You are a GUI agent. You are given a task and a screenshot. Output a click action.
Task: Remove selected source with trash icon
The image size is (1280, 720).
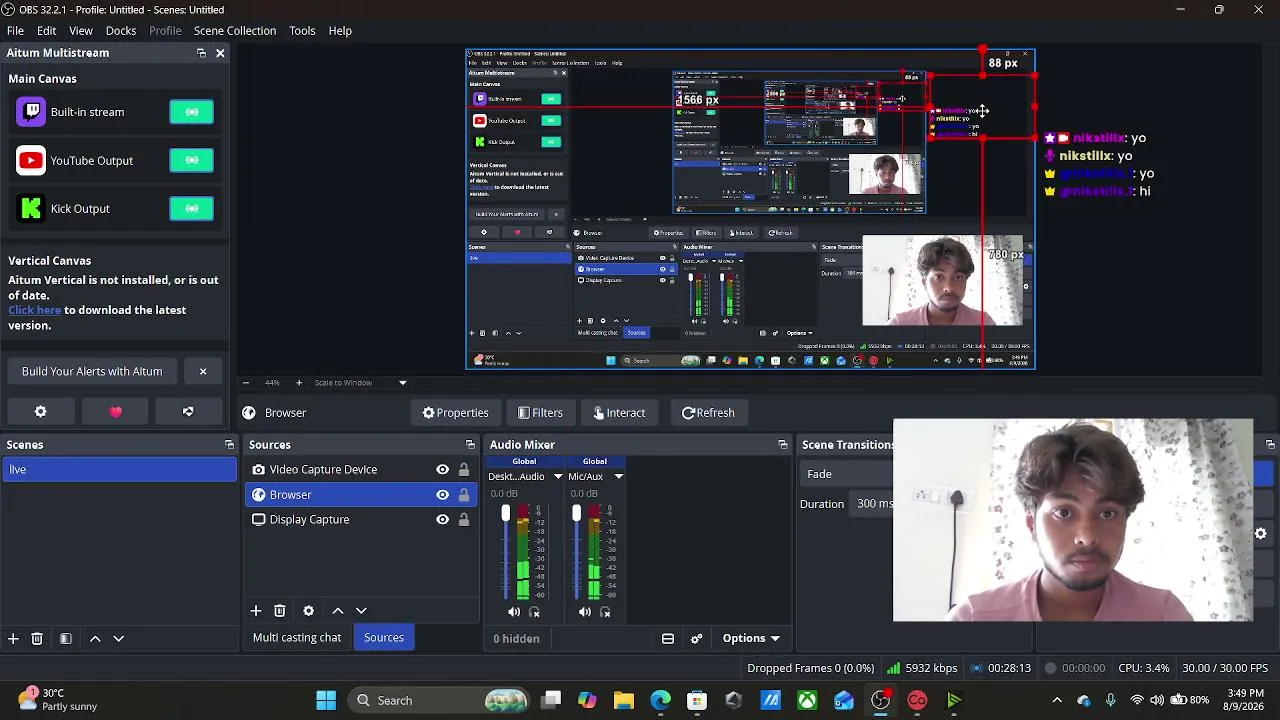click(280, 610)
